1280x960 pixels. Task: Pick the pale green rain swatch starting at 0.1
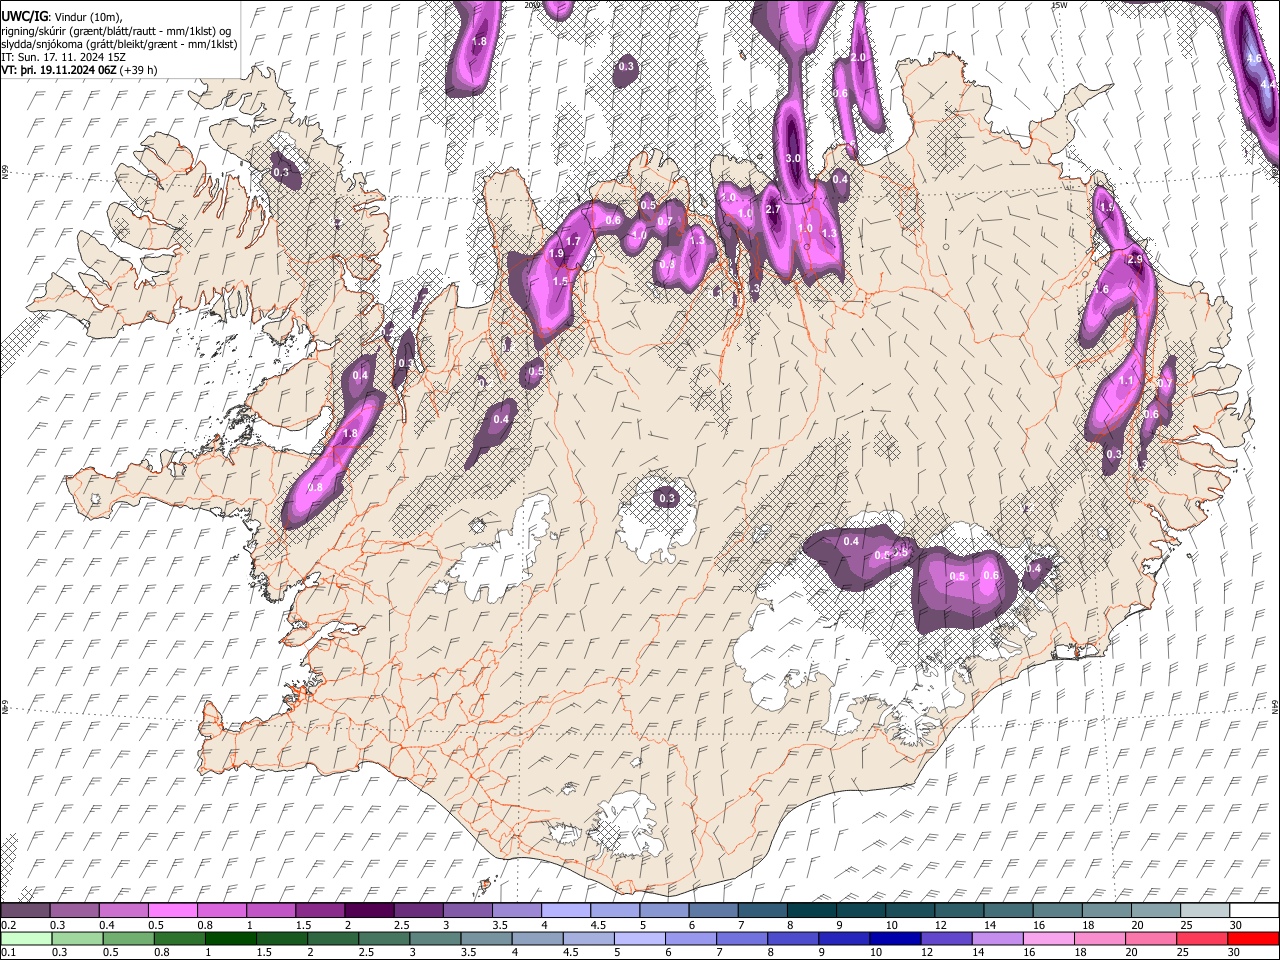(x=26, y=938)
